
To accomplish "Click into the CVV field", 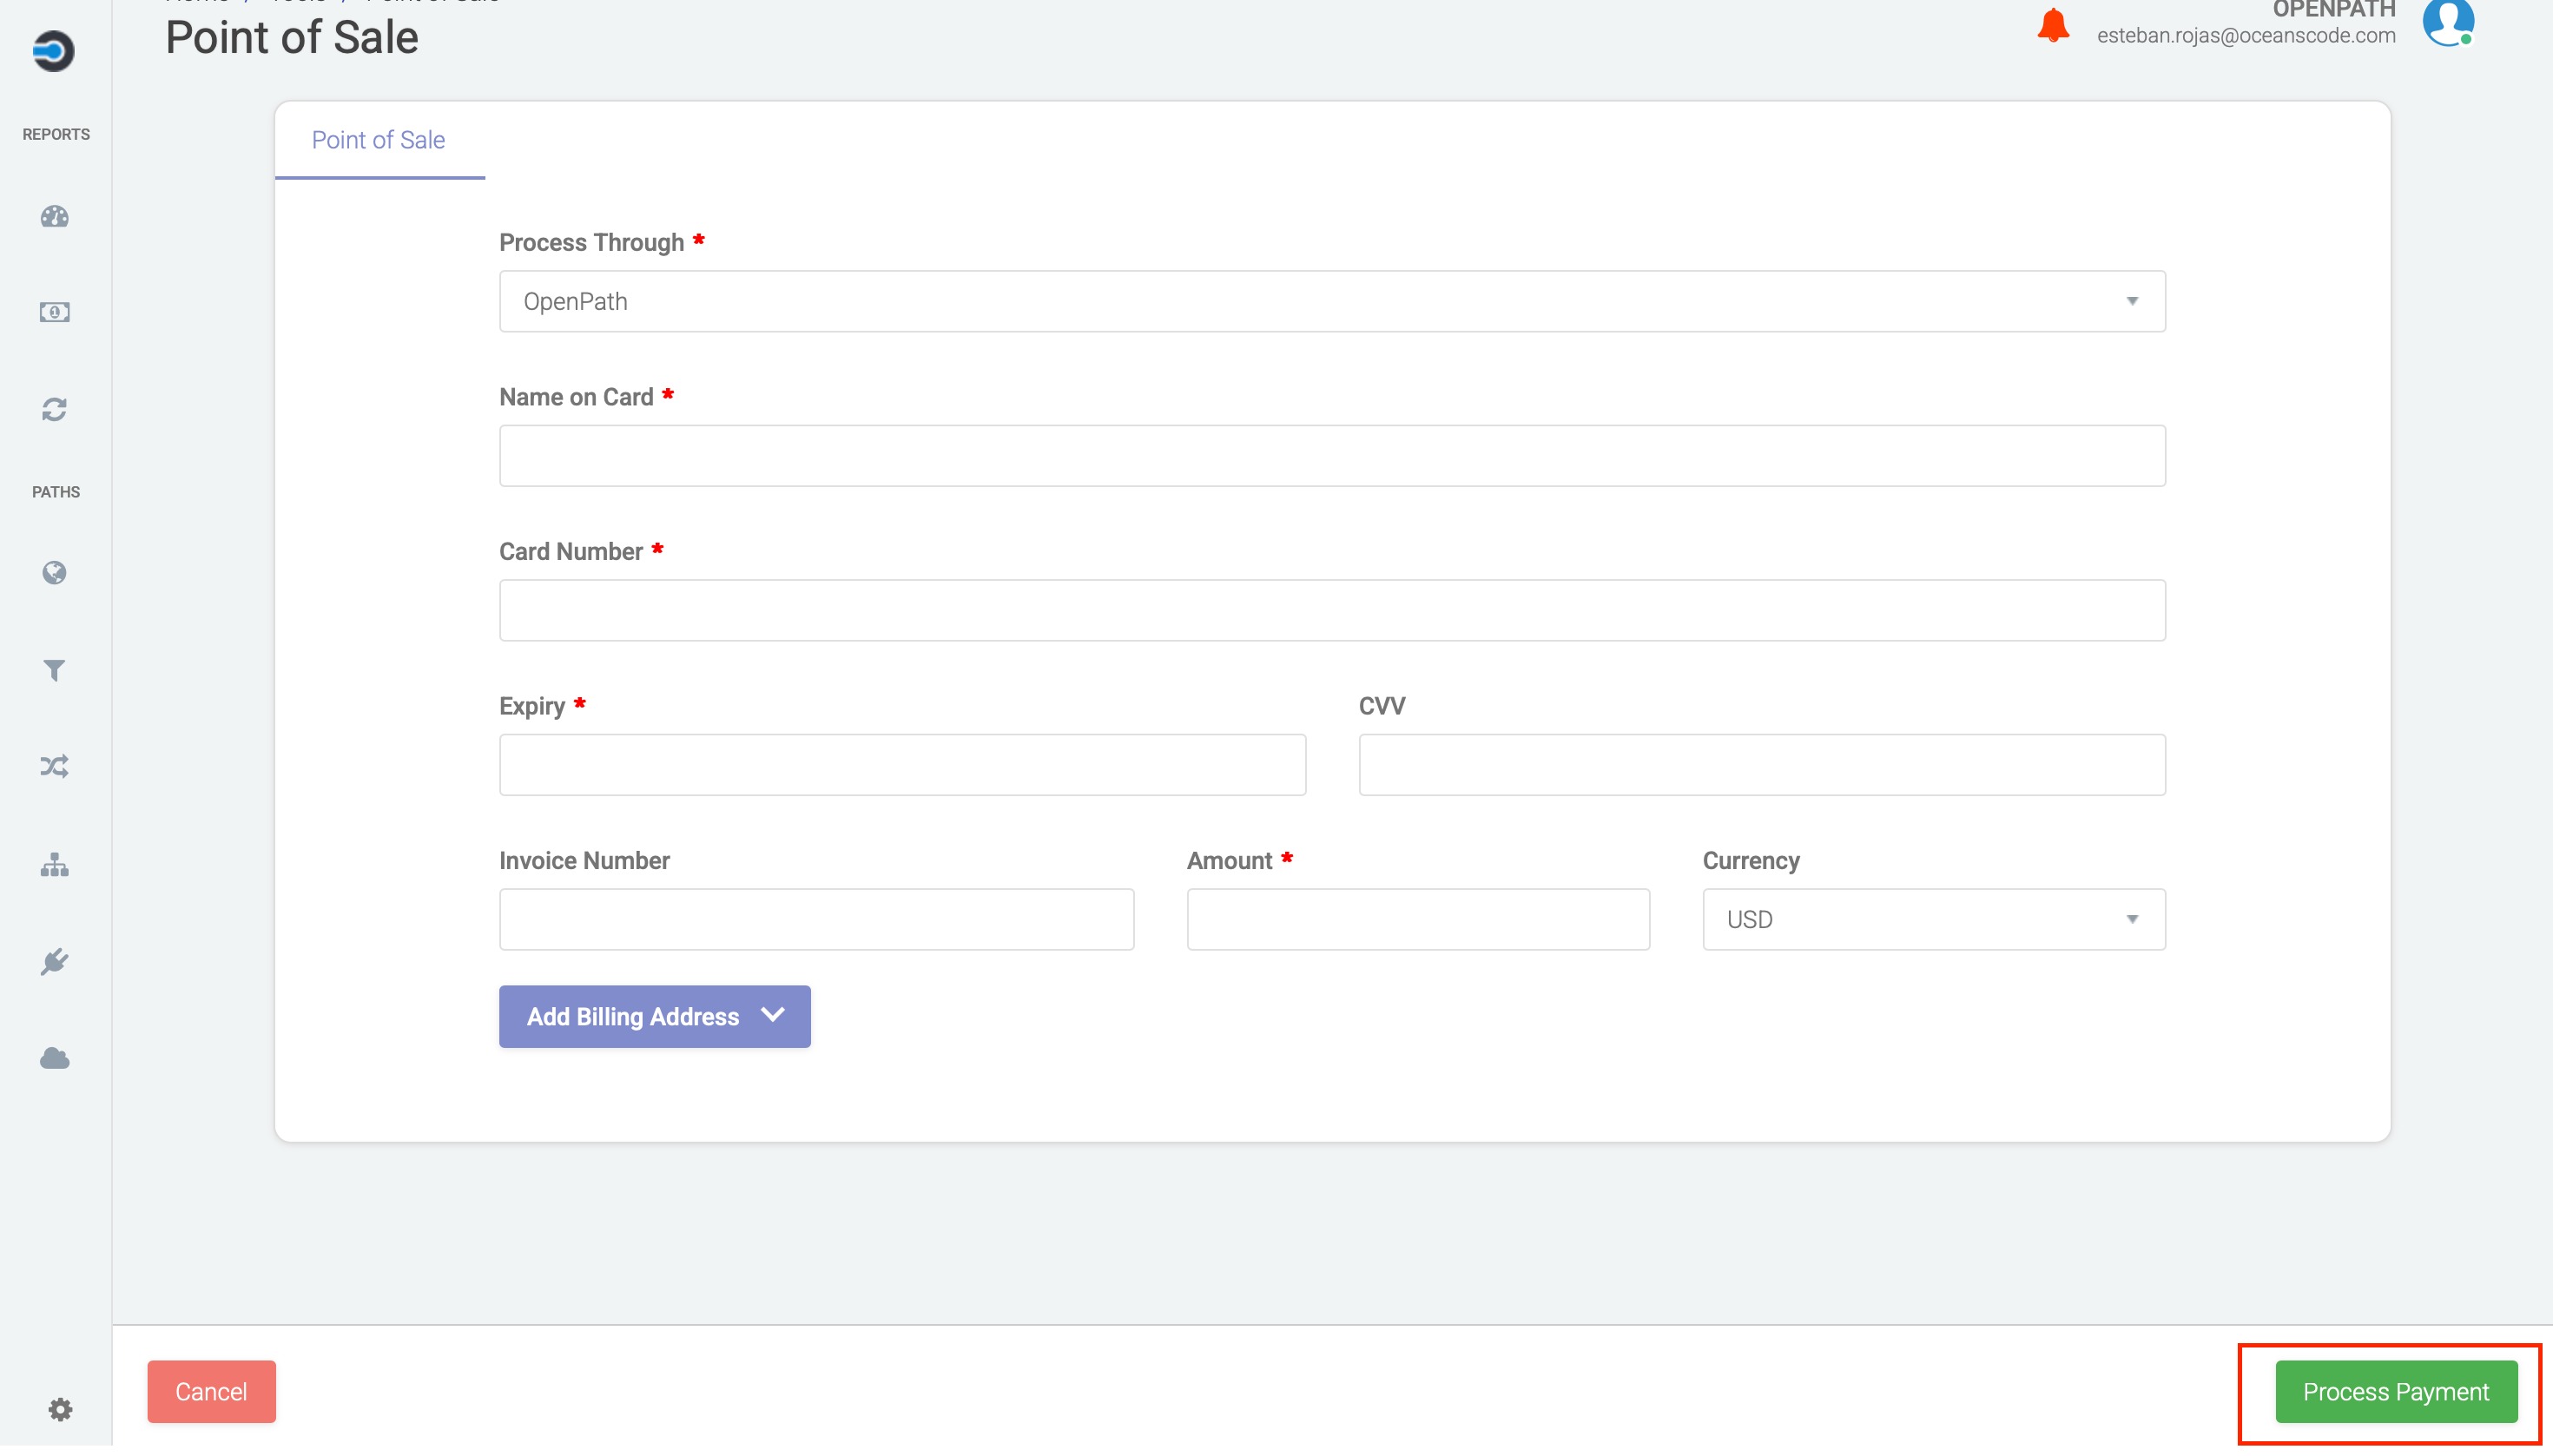I will point(1762,765).
